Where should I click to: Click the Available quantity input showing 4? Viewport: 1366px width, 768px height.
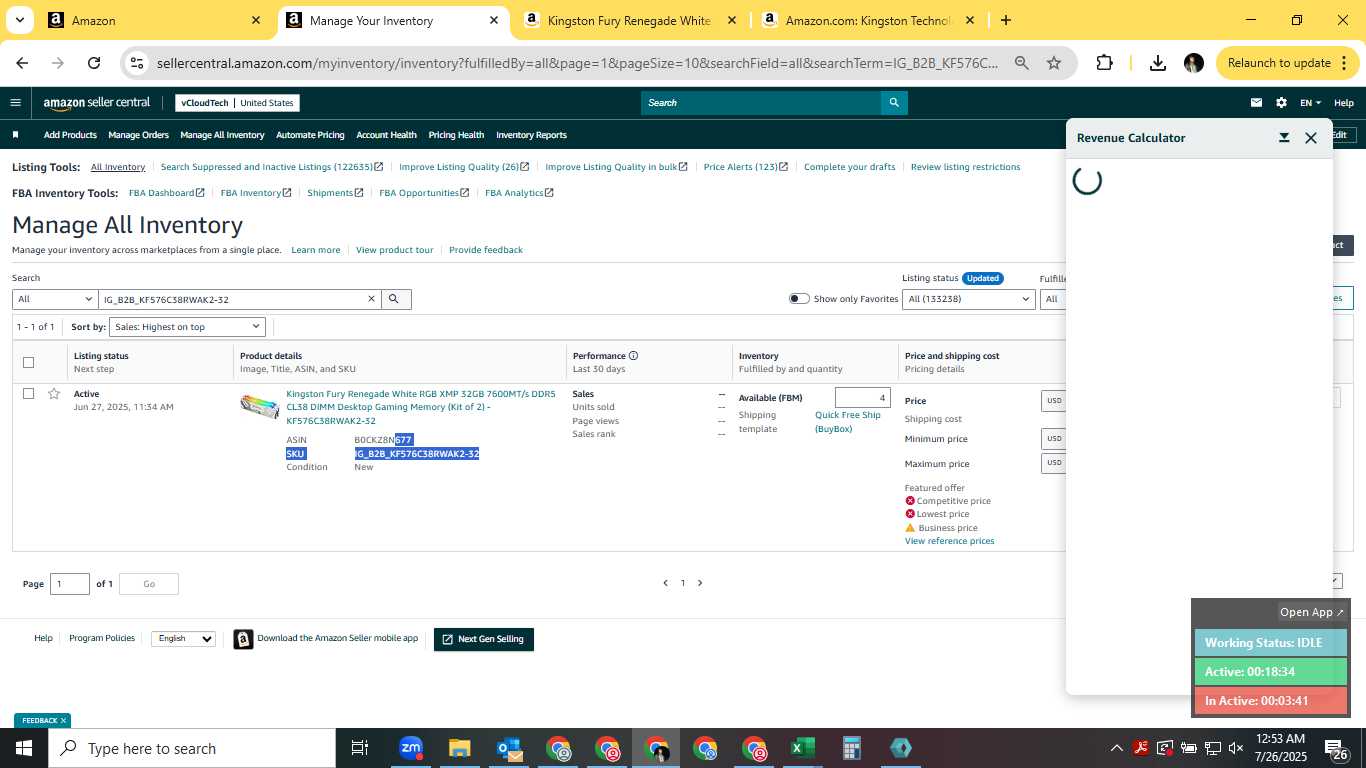[863, 398]
